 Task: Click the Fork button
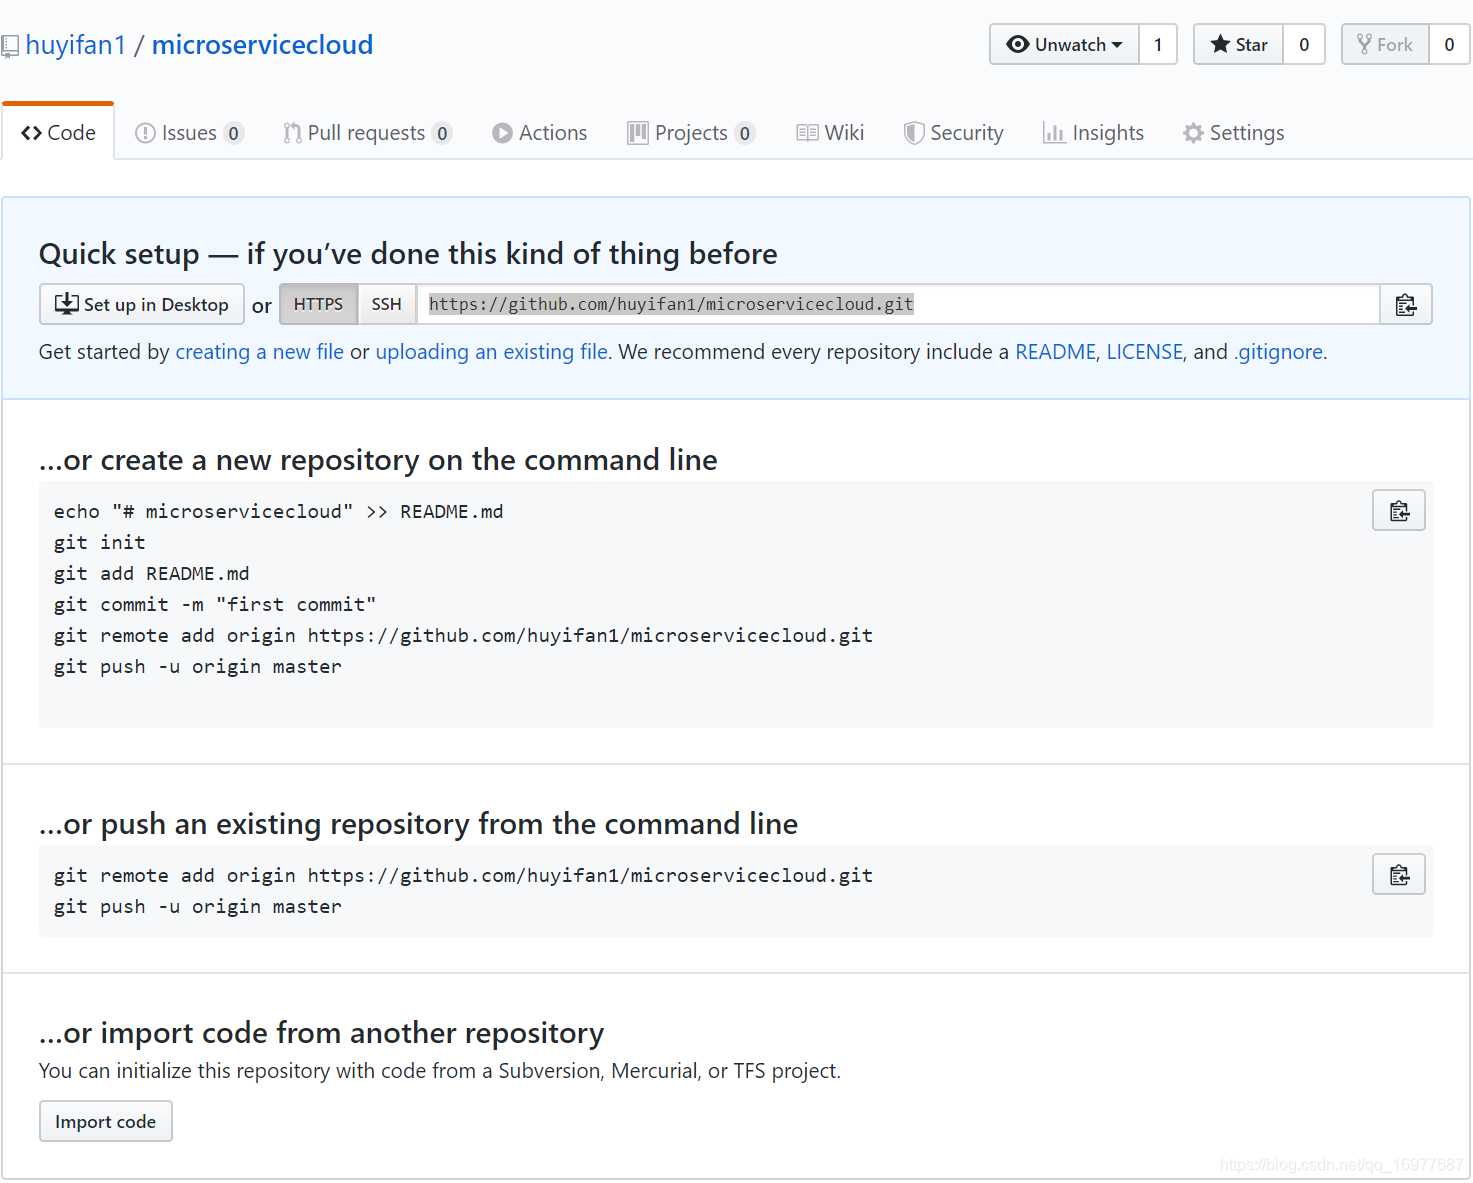pyautogui.click(x=1384, y=44)
